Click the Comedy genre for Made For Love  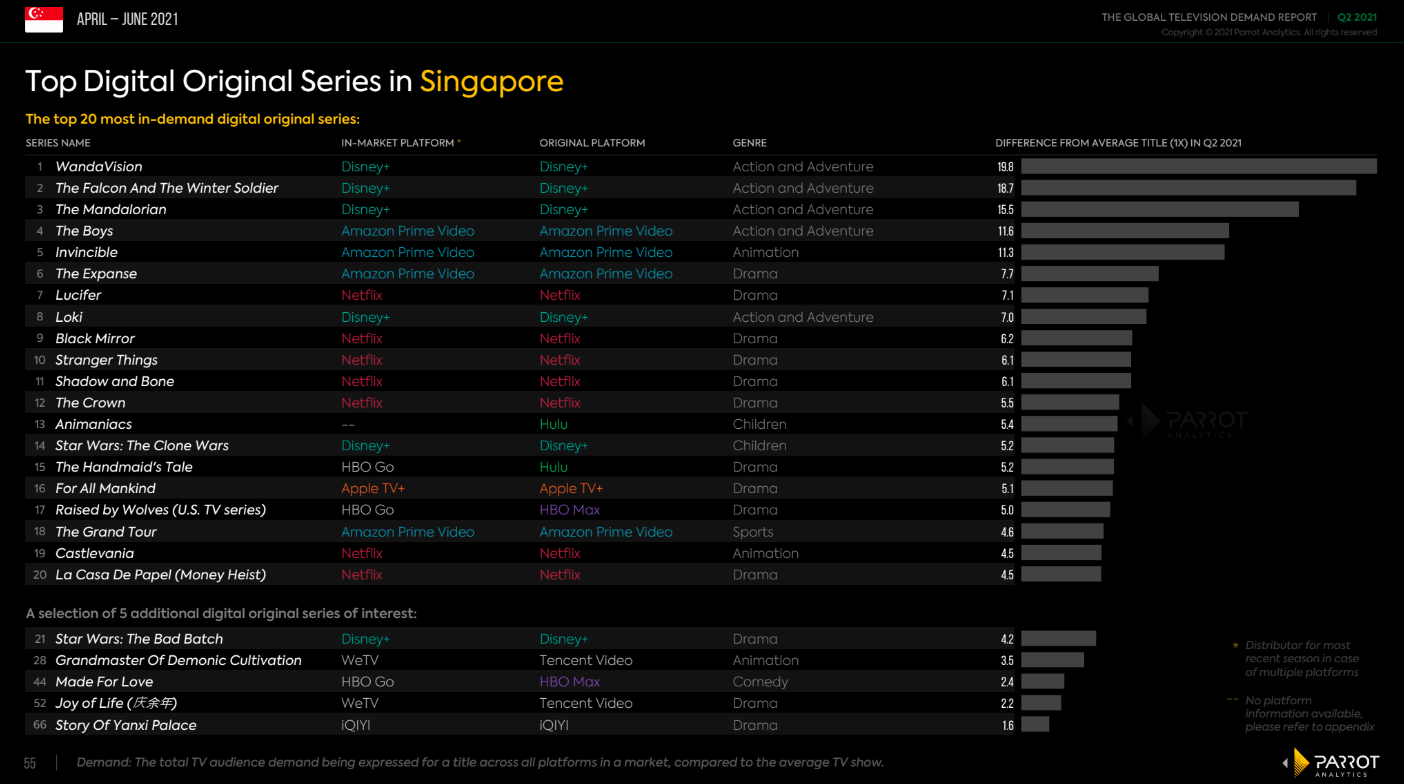[760, 682]
